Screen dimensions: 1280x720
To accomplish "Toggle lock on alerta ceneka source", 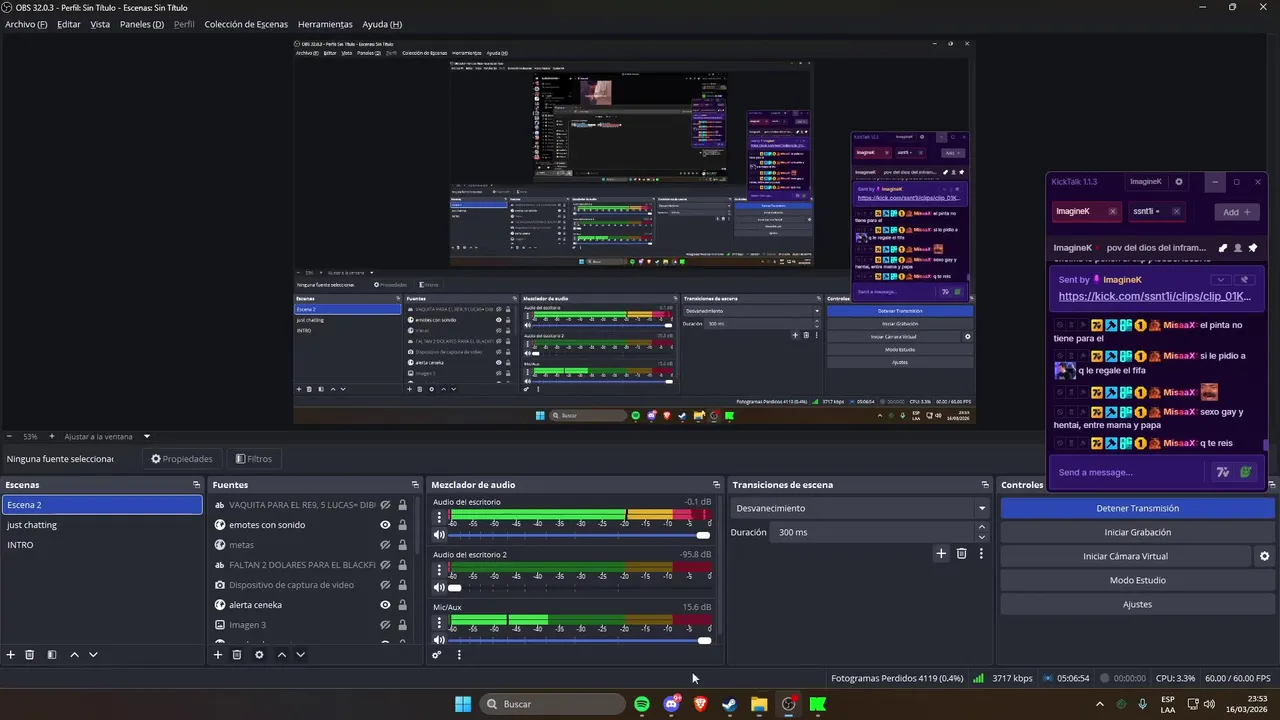I will coord(403,605).
